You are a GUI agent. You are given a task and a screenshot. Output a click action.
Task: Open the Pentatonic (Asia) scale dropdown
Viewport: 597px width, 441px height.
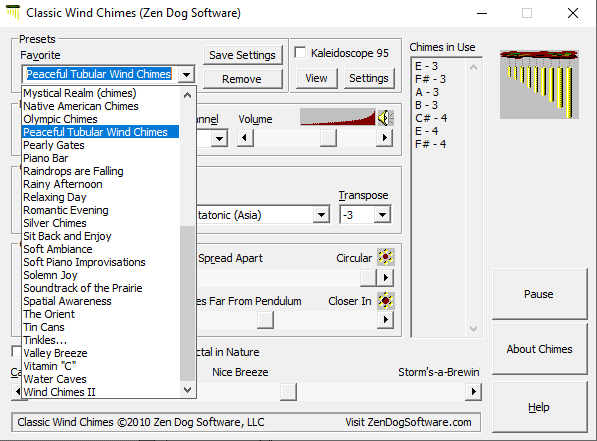point(321,215)
